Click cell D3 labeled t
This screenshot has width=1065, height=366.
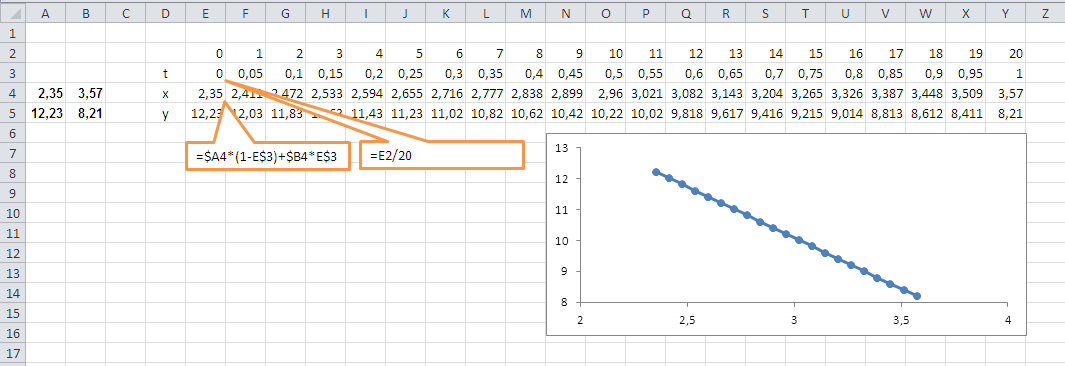pos(166,73)
